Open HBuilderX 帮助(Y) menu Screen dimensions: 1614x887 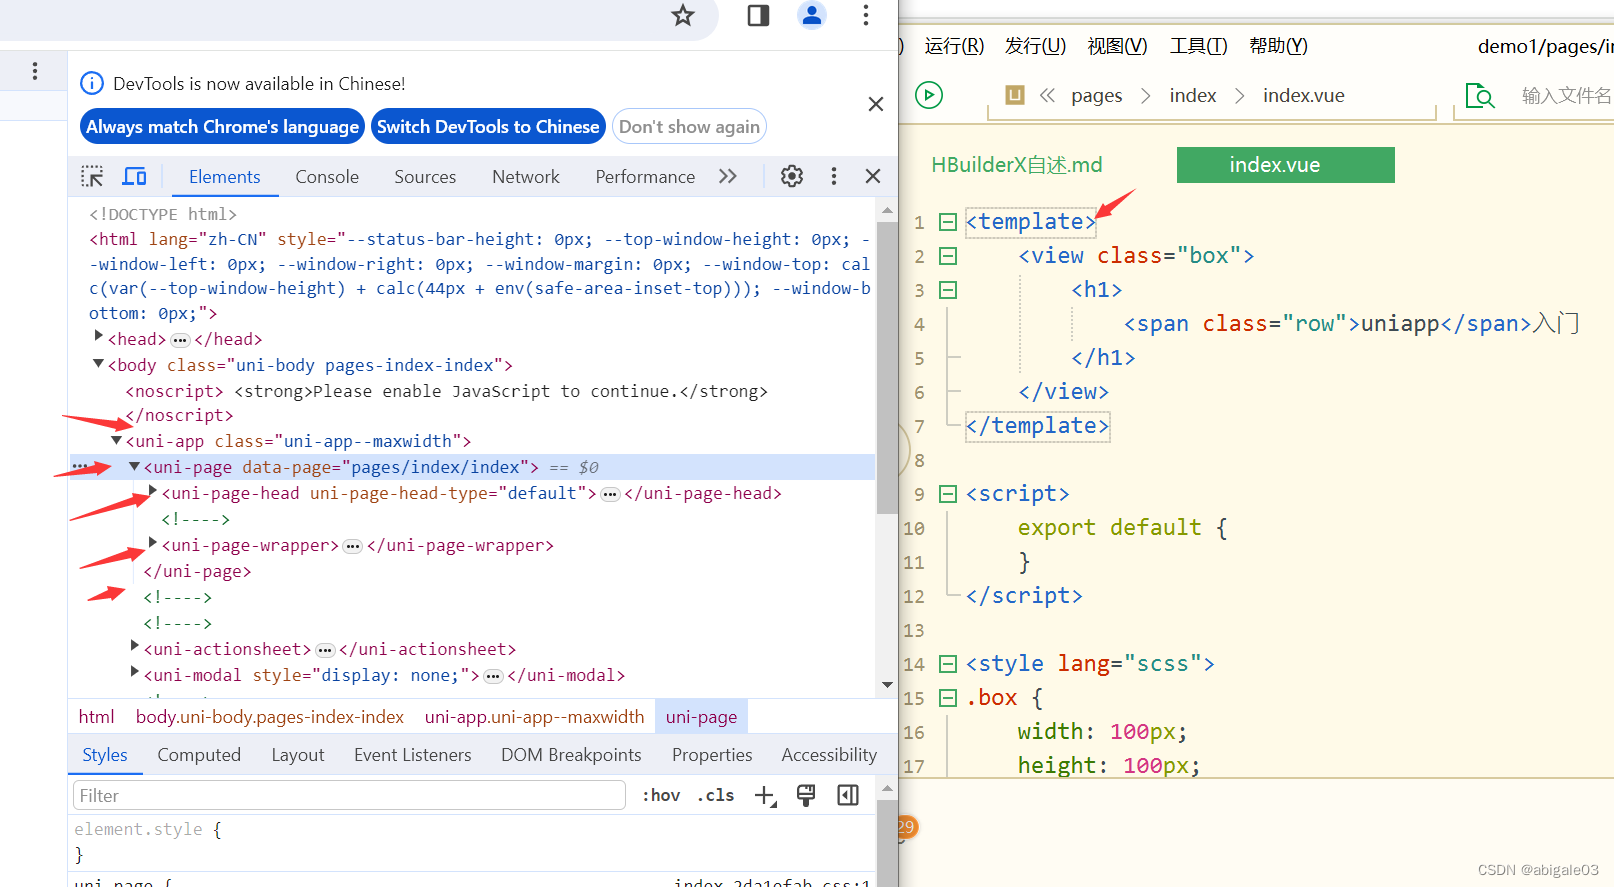click(x=1278, y=46)
